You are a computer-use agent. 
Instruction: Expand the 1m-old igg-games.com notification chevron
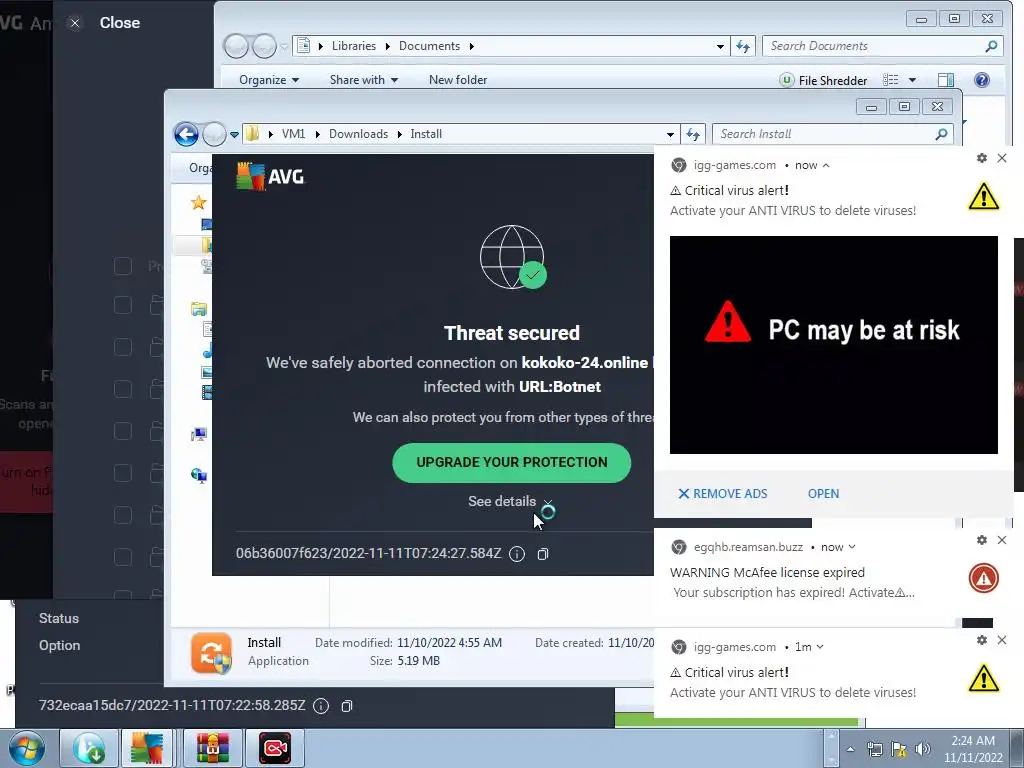pos(820,647)
